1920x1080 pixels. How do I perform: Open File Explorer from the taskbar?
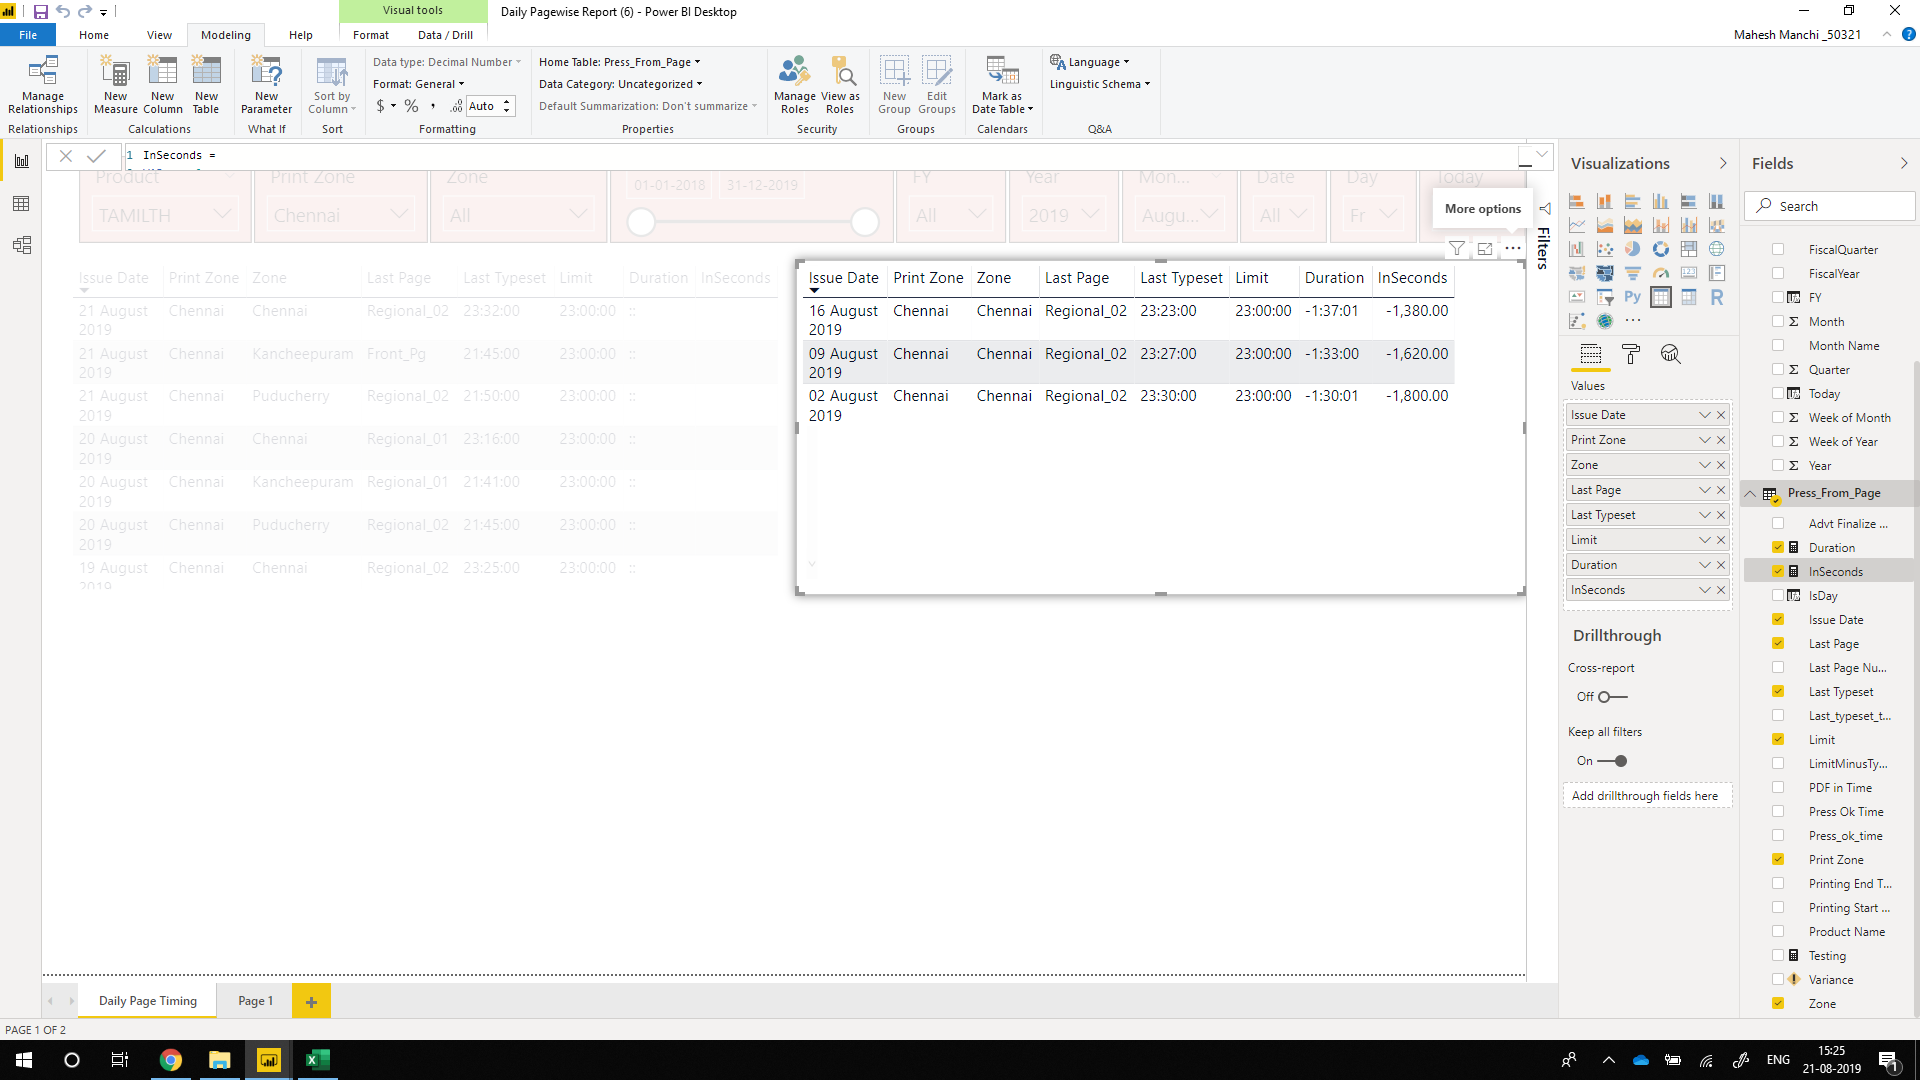click(219, 1060)
